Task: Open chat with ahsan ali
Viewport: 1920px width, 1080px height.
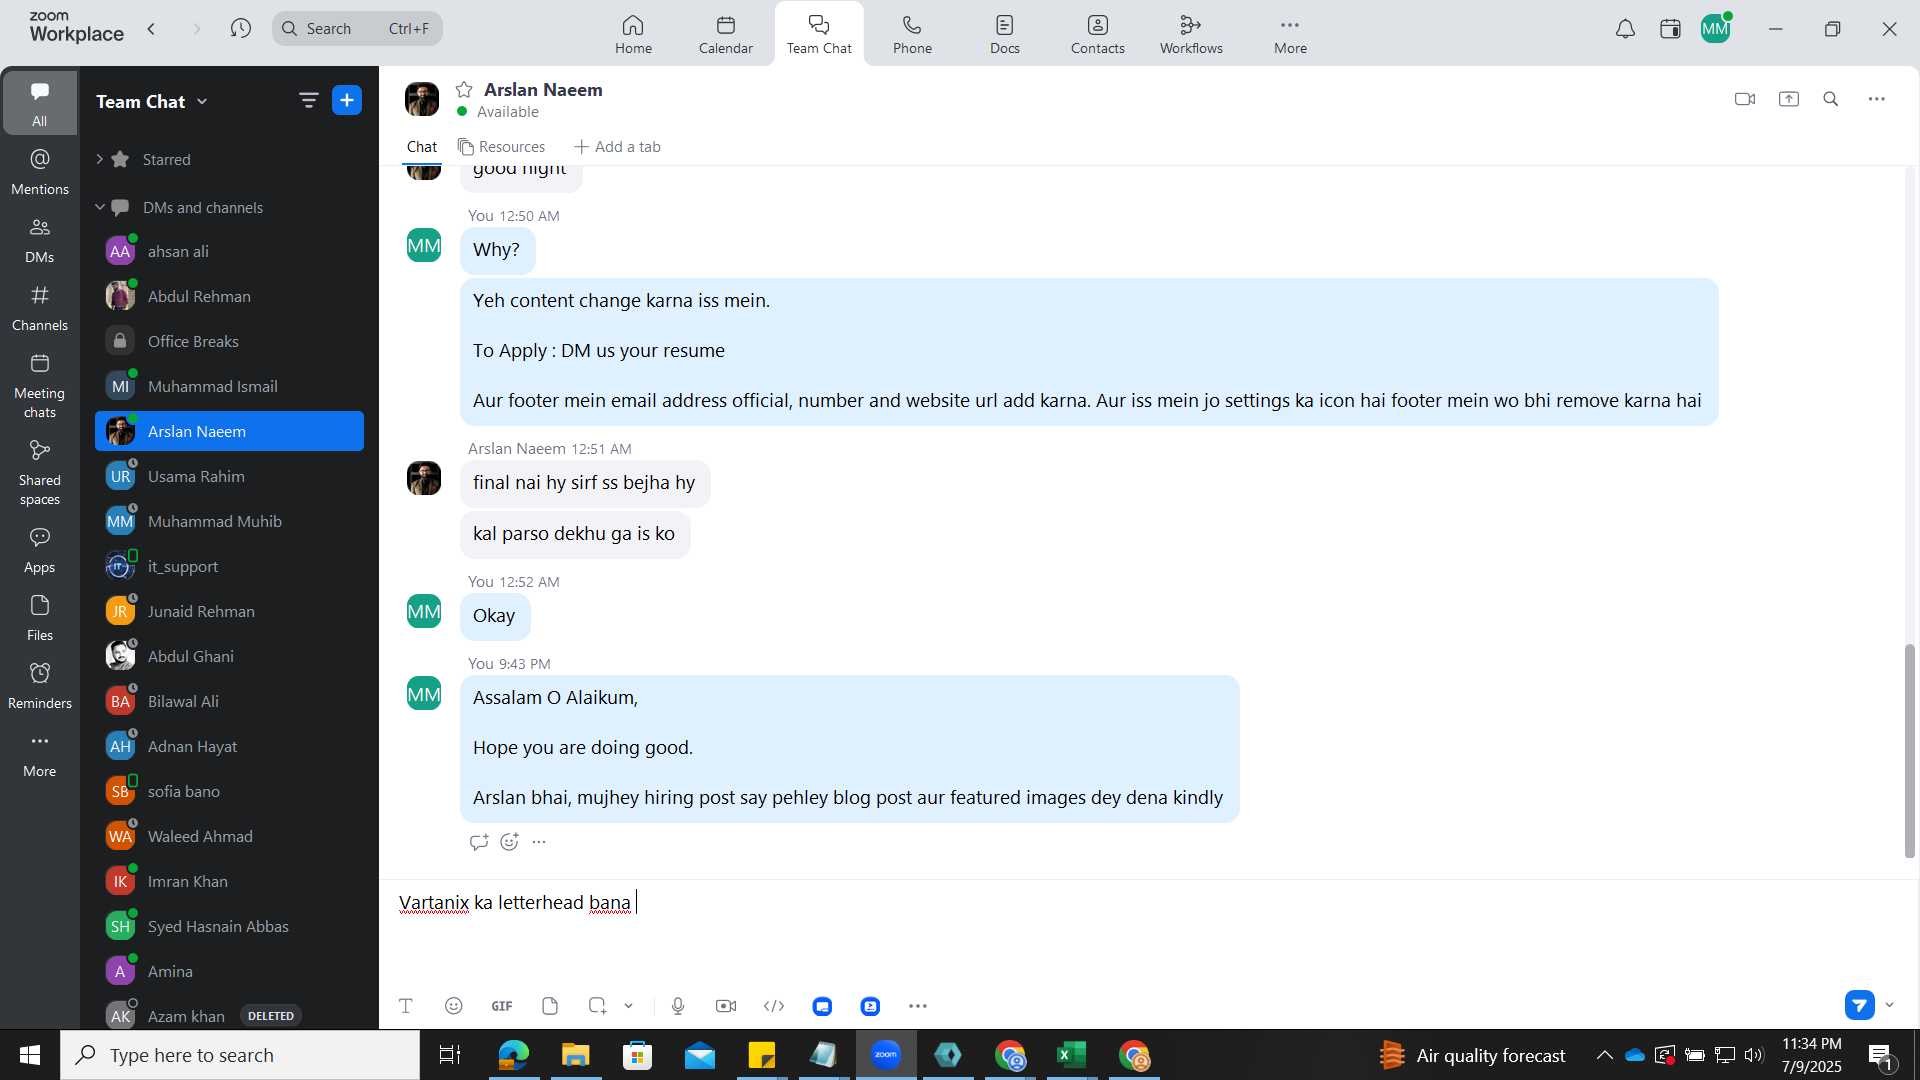Action: pos(229,251)
